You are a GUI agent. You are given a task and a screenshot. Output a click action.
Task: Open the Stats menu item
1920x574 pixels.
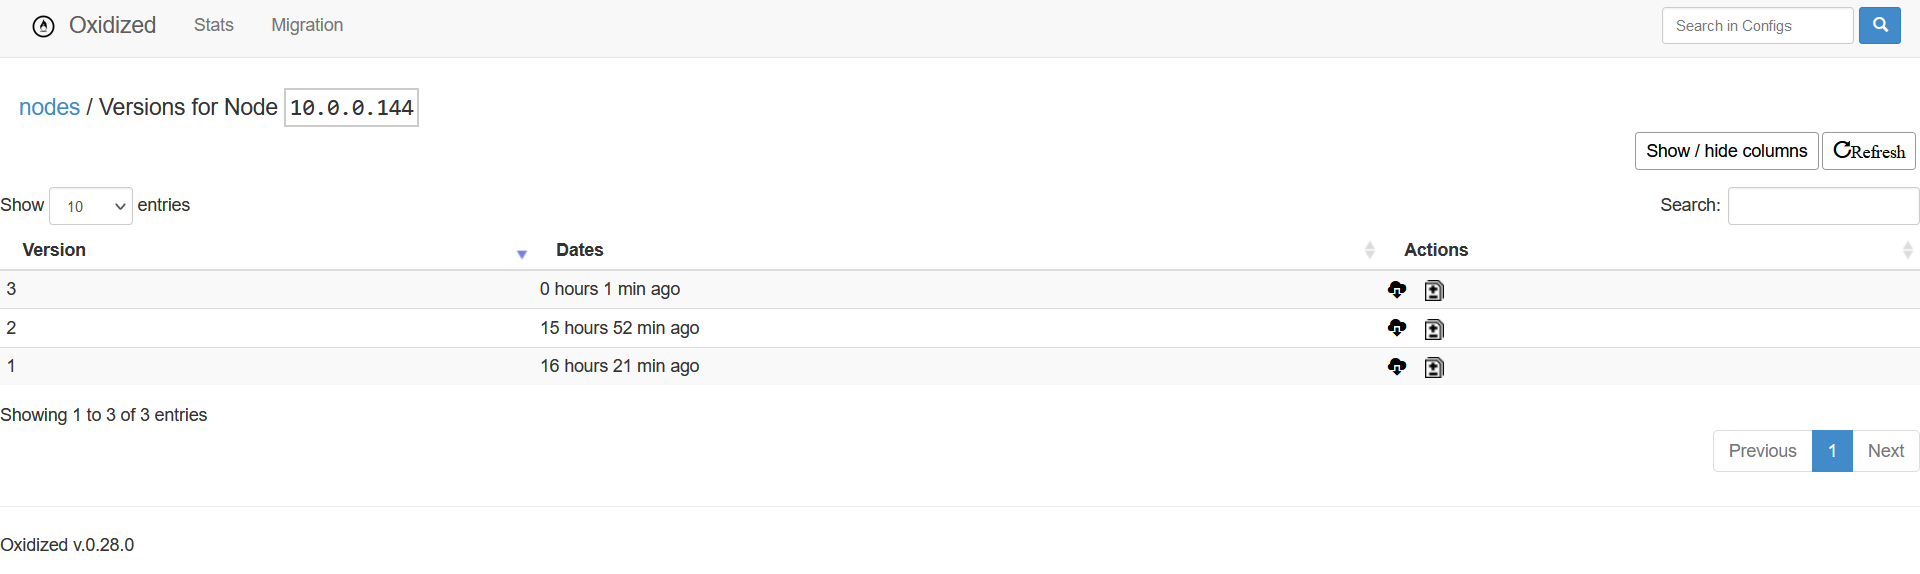[x=214, y=25]
